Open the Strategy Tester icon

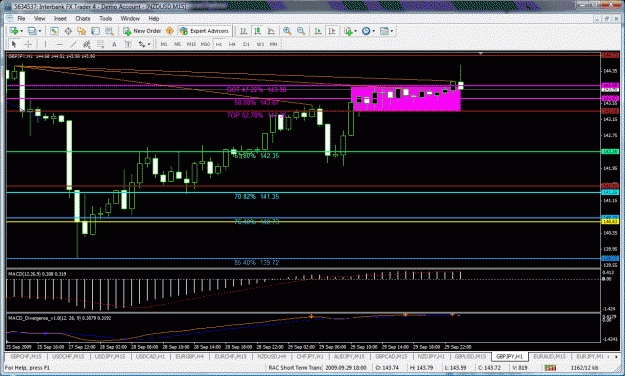pos(109,31)
